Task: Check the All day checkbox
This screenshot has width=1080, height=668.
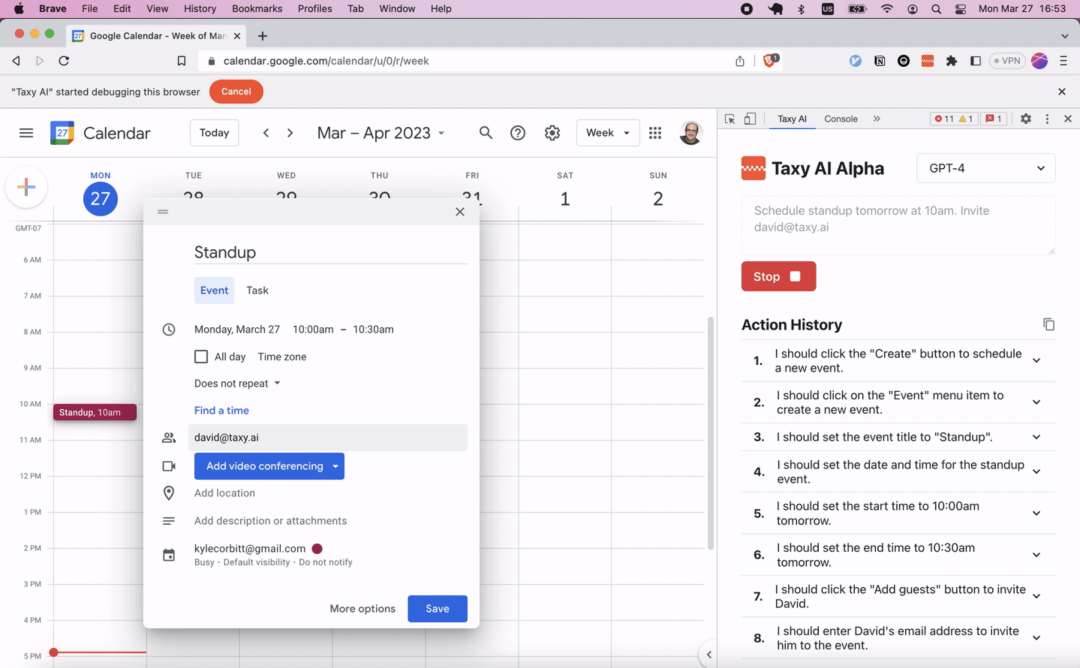Action: 201,357
